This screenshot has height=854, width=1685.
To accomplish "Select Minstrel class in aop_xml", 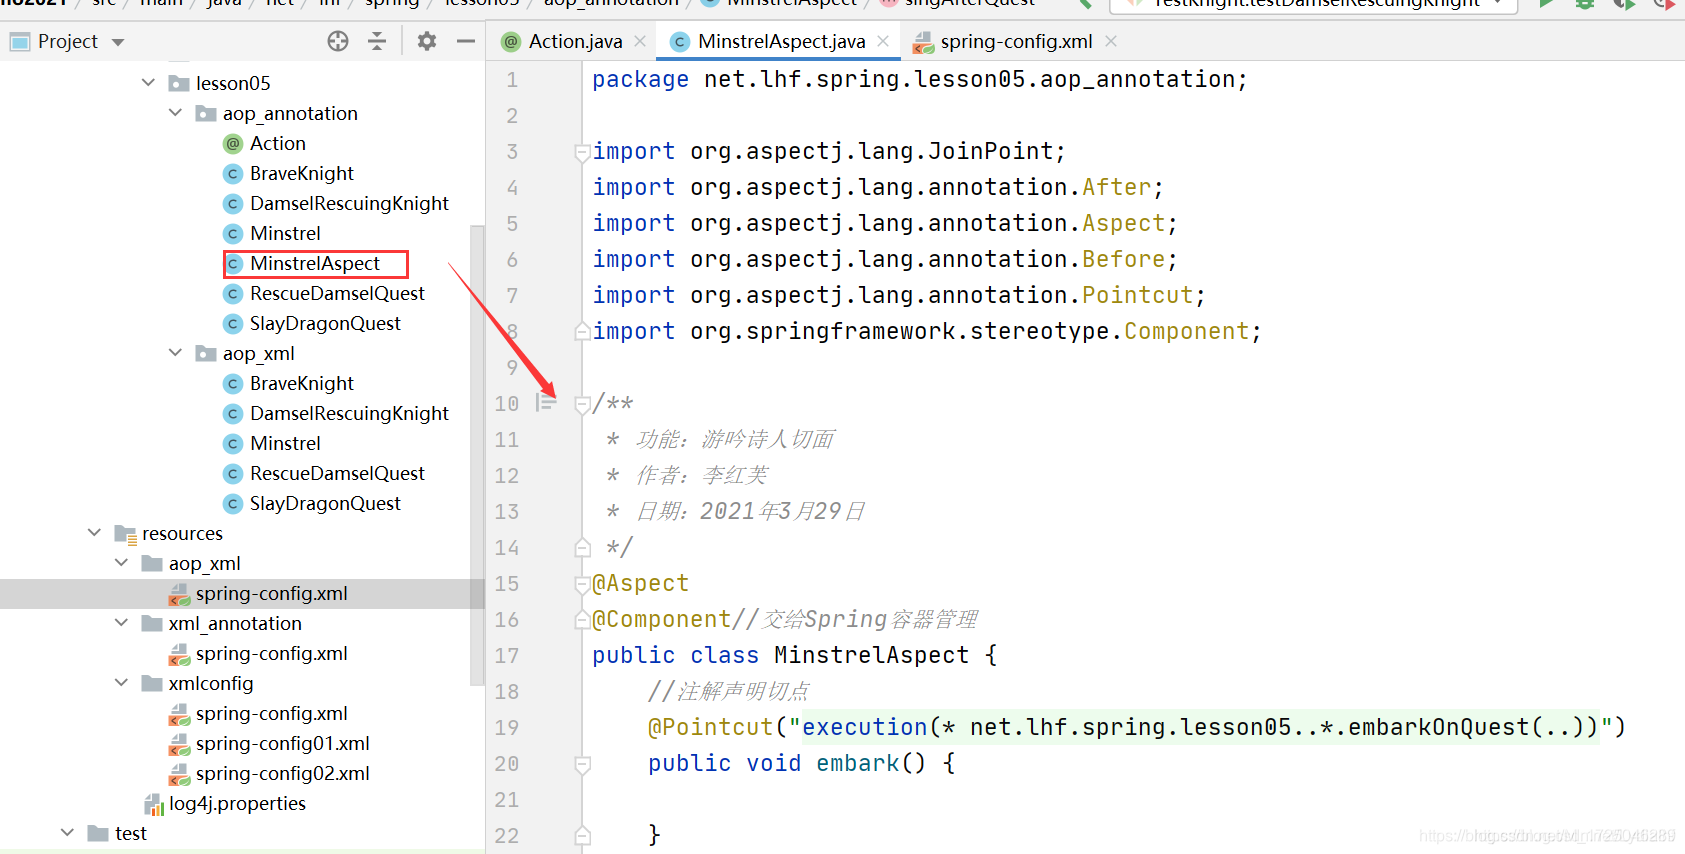I will click(285, 443).
